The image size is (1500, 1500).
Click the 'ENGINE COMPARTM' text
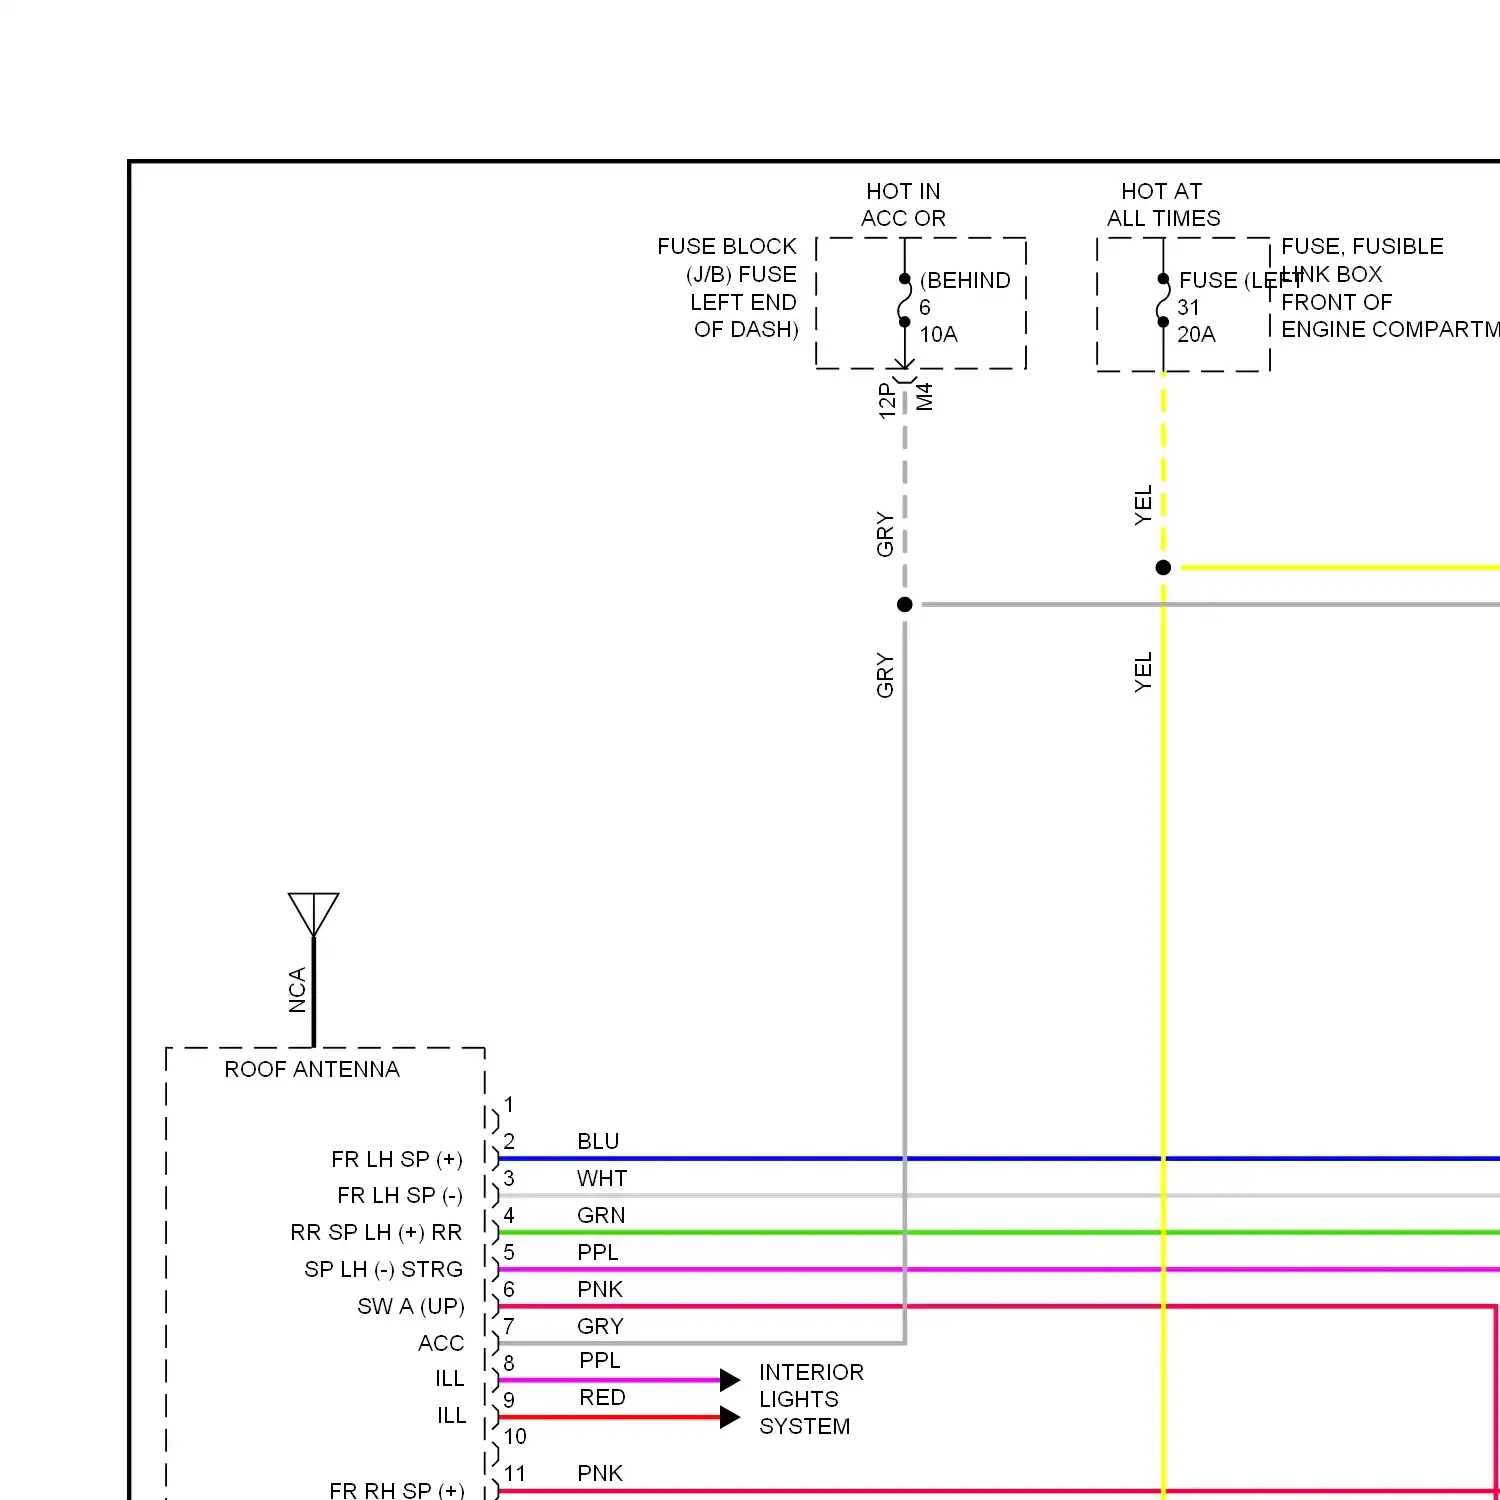pos(1390,329)
